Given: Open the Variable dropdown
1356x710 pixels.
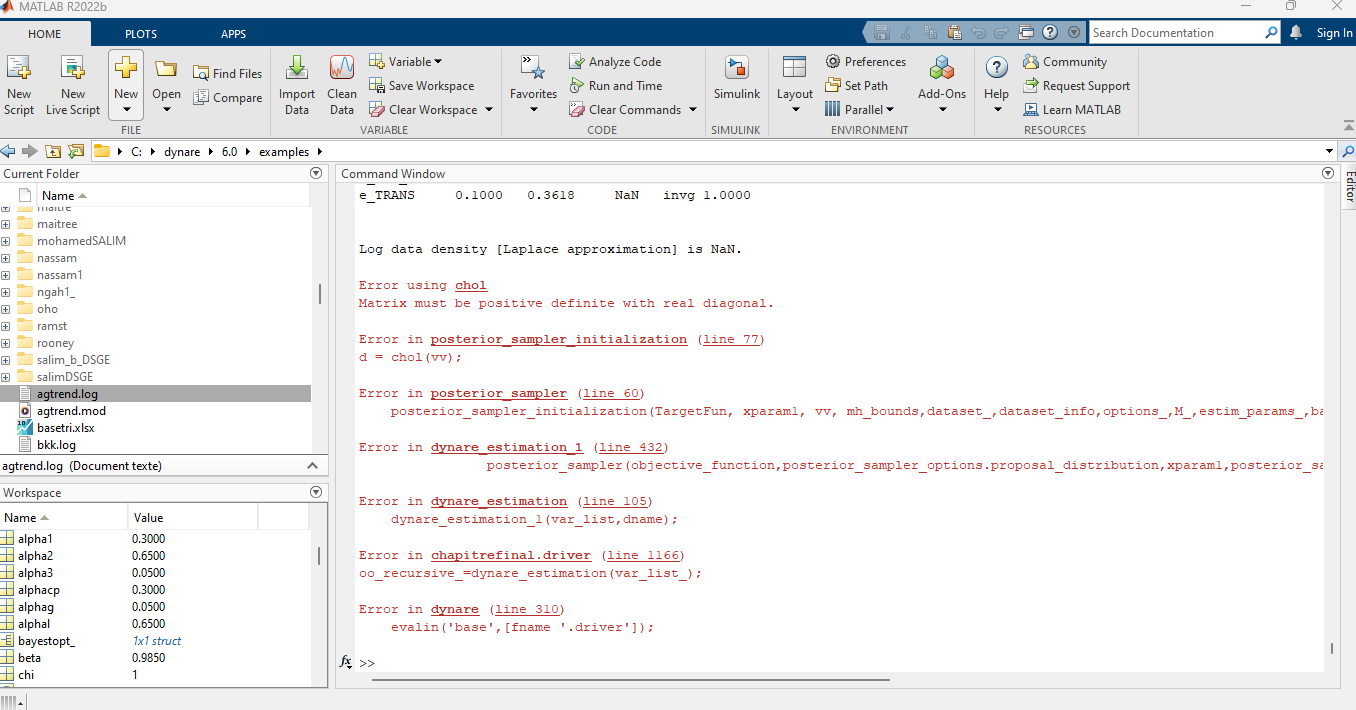Looking at the screenshot, I should click(406, 61).
